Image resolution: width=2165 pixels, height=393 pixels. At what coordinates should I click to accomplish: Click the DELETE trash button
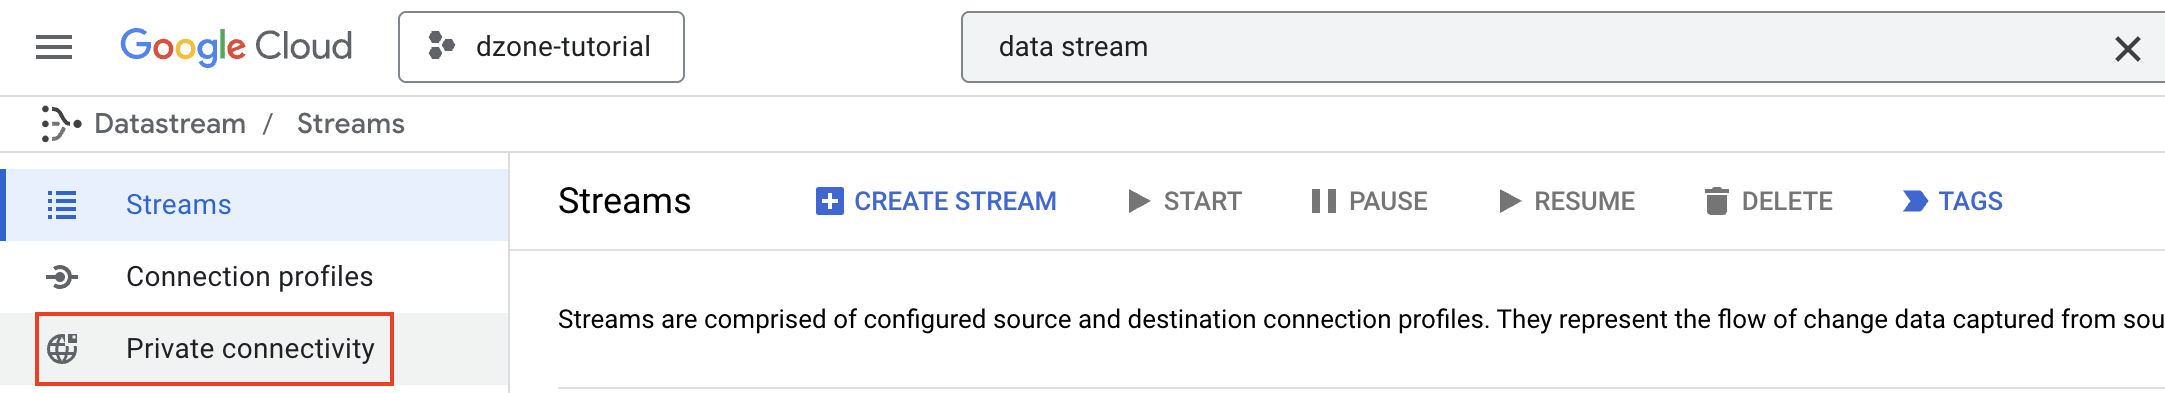pos(1768,201)
